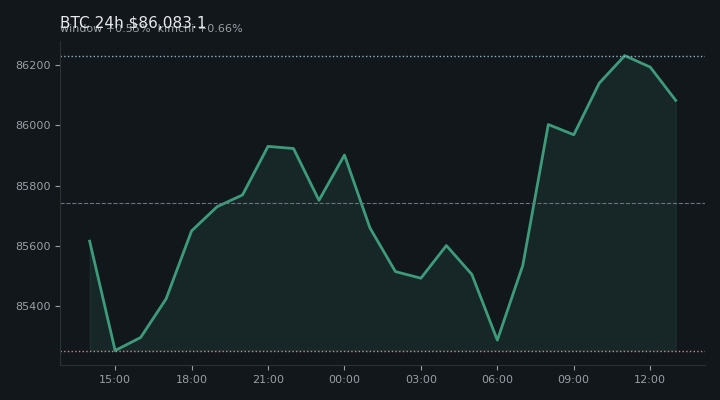Click the 18:00 time axis label
The height and width of the screenshot is (400, 720).
tap(191, 379)
